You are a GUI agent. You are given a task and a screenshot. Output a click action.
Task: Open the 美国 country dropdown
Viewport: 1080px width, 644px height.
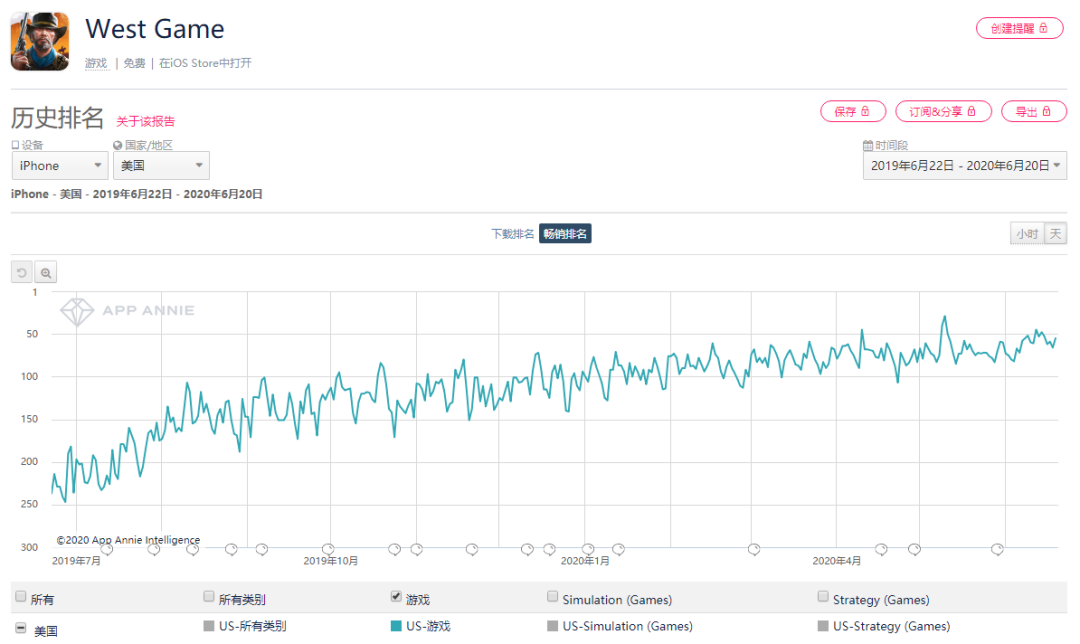click(x=160, y=166)
